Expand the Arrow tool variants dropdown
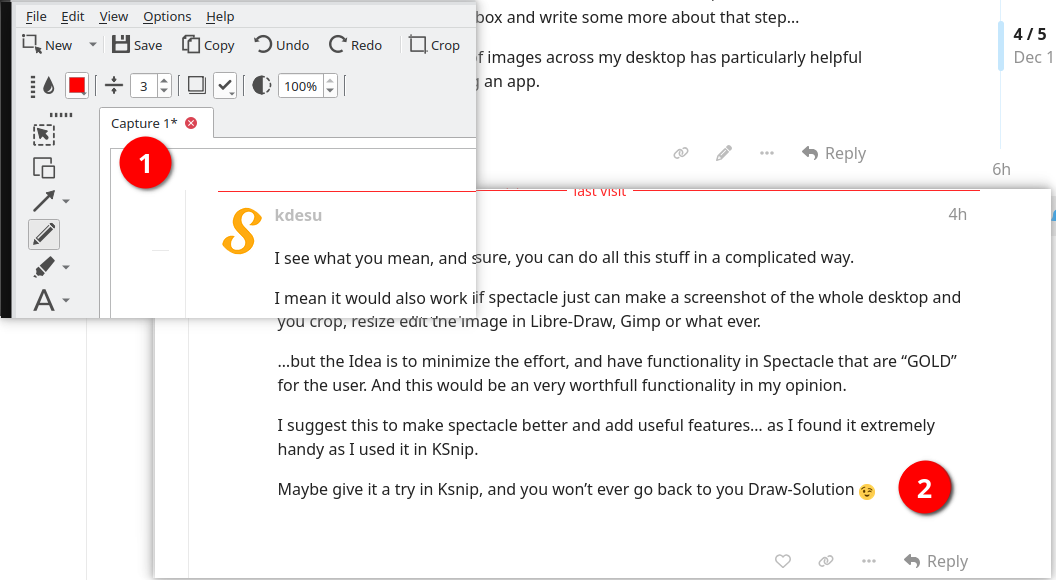The image size is (1056, 580). (66, 201)
